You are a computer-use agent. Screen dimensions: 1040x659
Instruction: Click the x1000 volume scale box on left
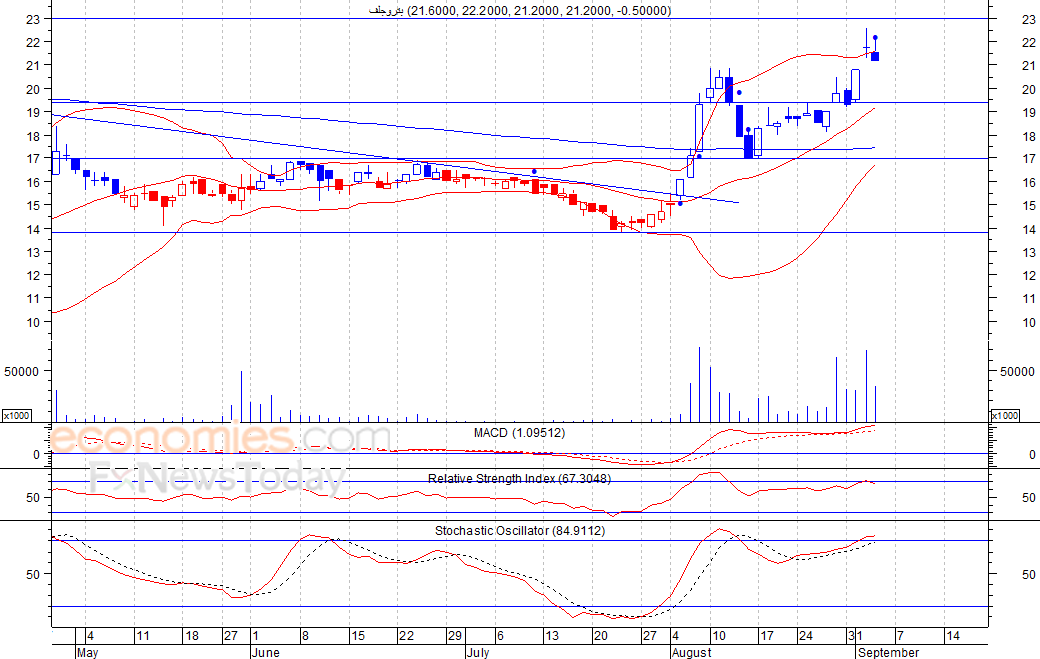(x=17, y=416)
